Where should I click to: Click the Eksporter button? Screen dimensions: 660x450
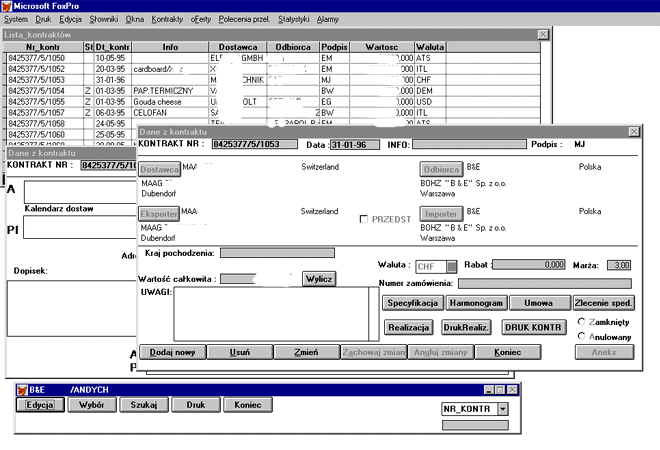159,214
